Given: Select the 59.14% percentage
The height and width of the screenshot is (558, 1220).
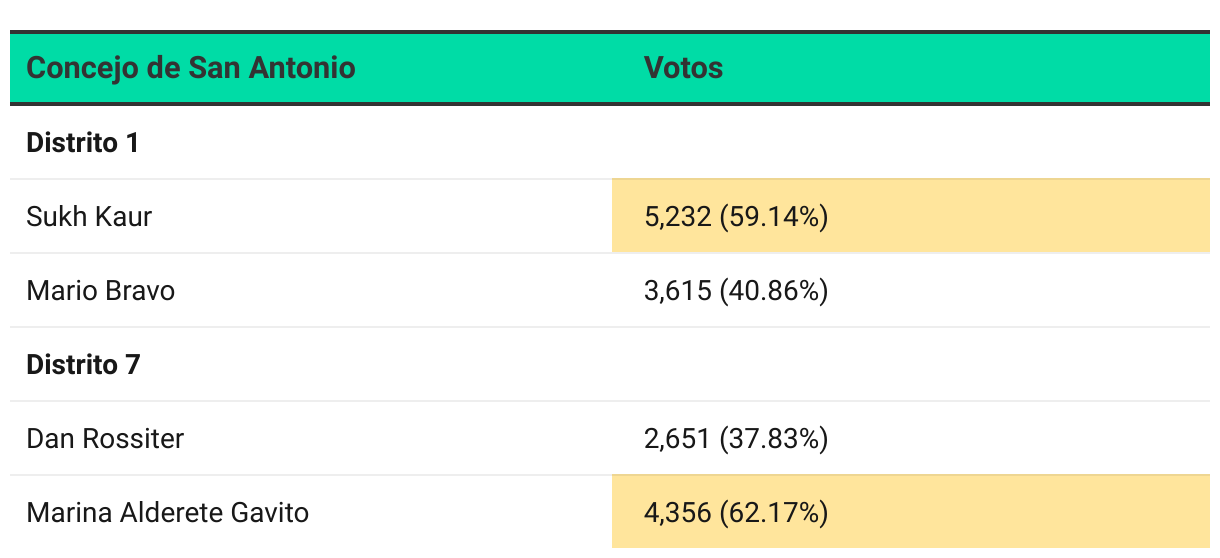Looking at the screenshot, I should [774, 216].
